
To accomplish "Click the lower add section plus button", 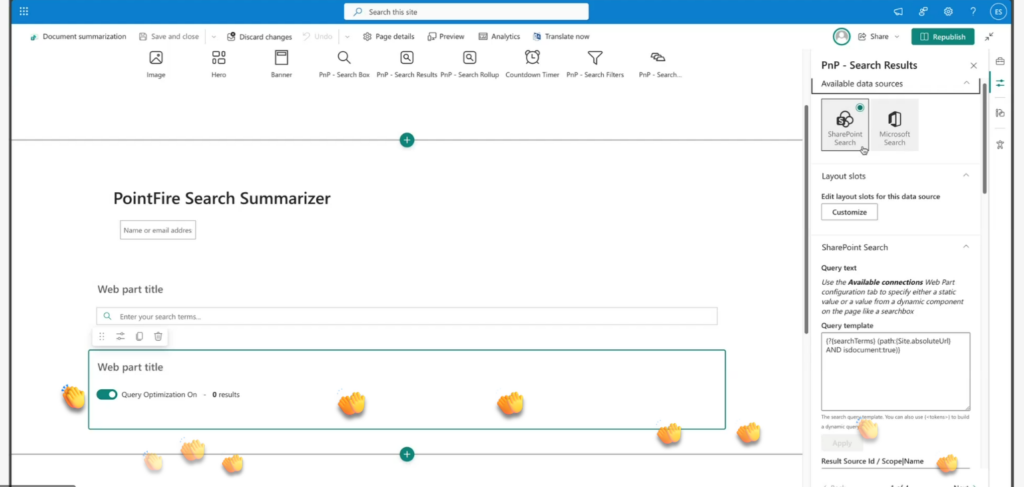I will tap(407, 454).
